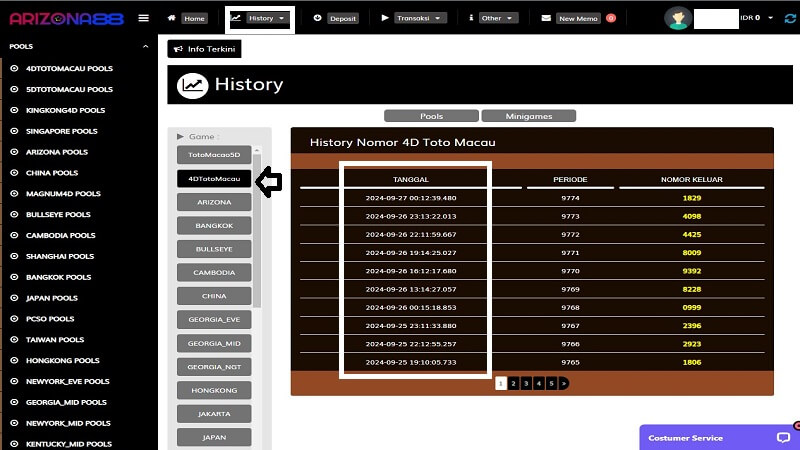Select the BANGKOK game button
The image size is (800, 450).
(214, 226)
